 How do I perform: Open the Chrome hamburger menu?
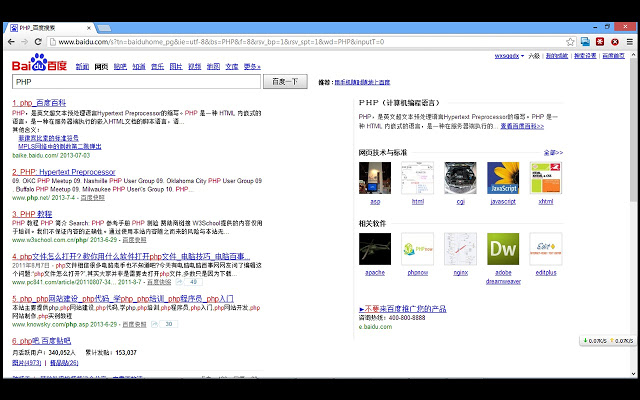point(630,42)
